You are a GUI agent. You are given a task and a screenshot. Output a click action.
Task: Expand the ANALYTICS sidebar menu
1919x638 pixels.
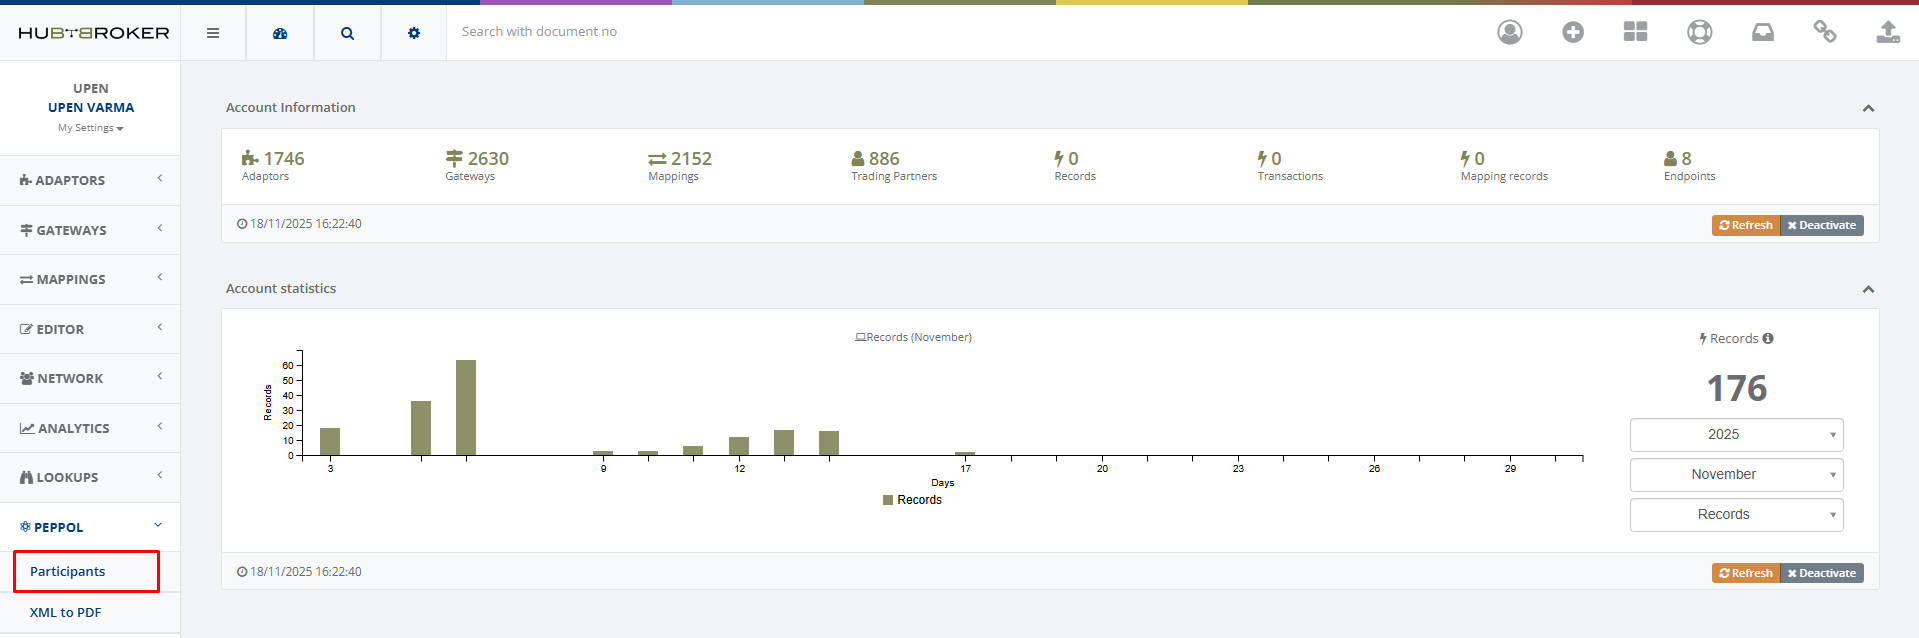point(90,428)
